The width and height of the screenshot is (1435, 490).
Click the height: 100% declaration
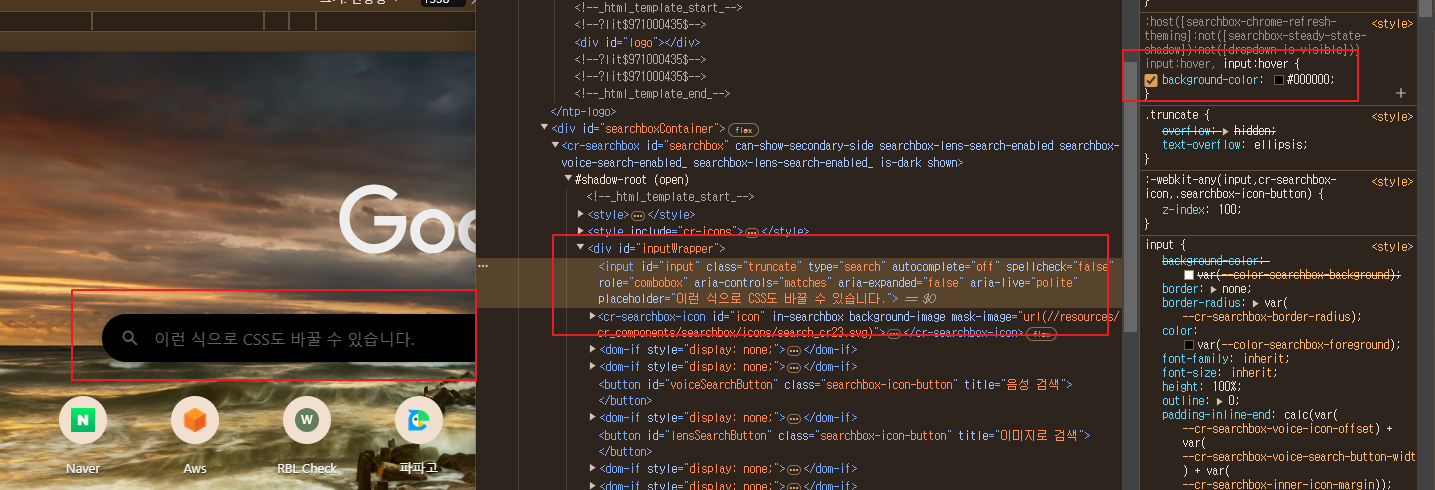click(x=1204, y=386)
